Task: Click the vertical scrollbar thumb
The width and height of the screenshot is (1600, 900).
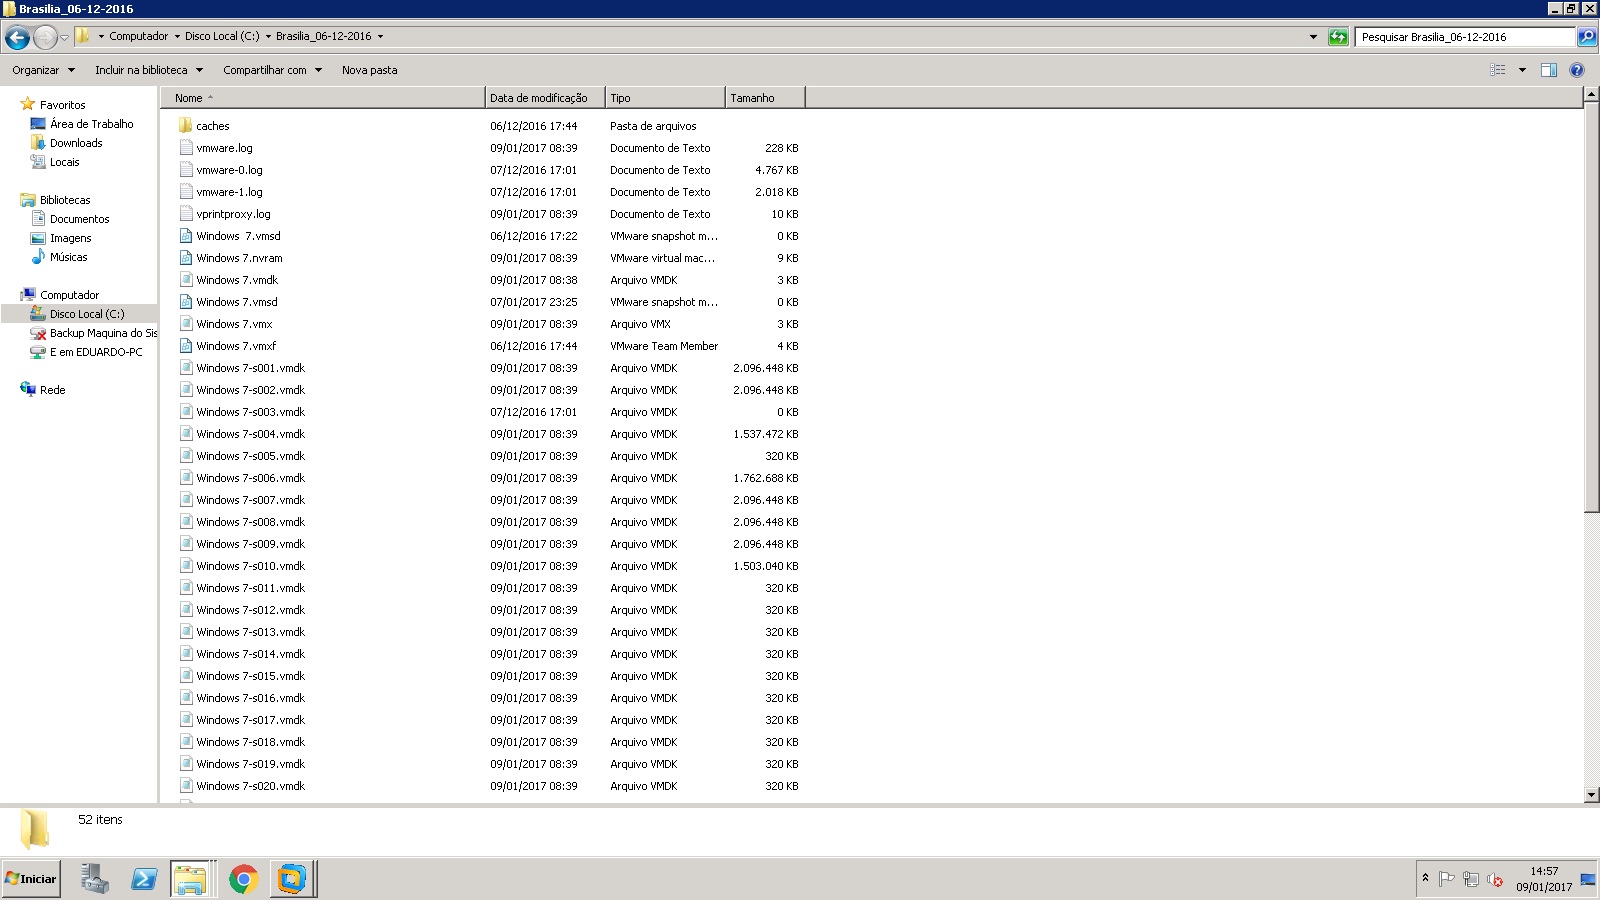Action: pyautogui.click(x=1591, y=309)
